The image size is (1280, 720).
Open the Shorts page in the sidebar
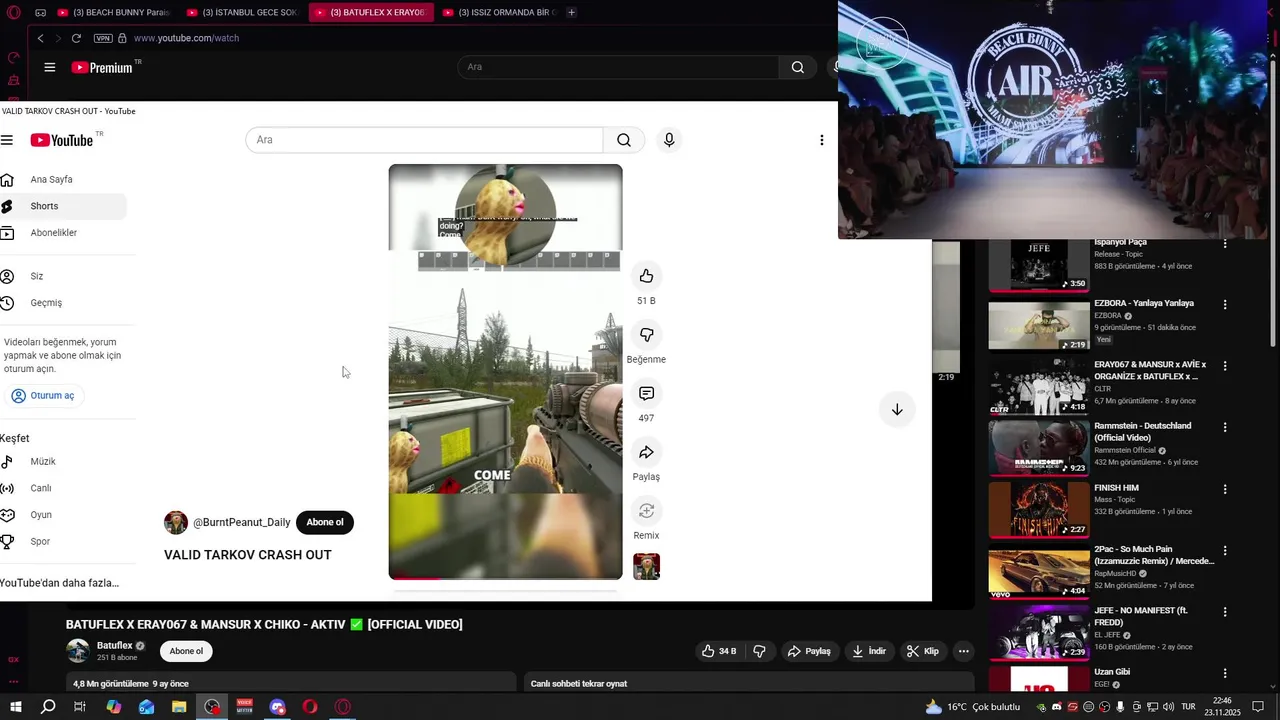point(62,206)
